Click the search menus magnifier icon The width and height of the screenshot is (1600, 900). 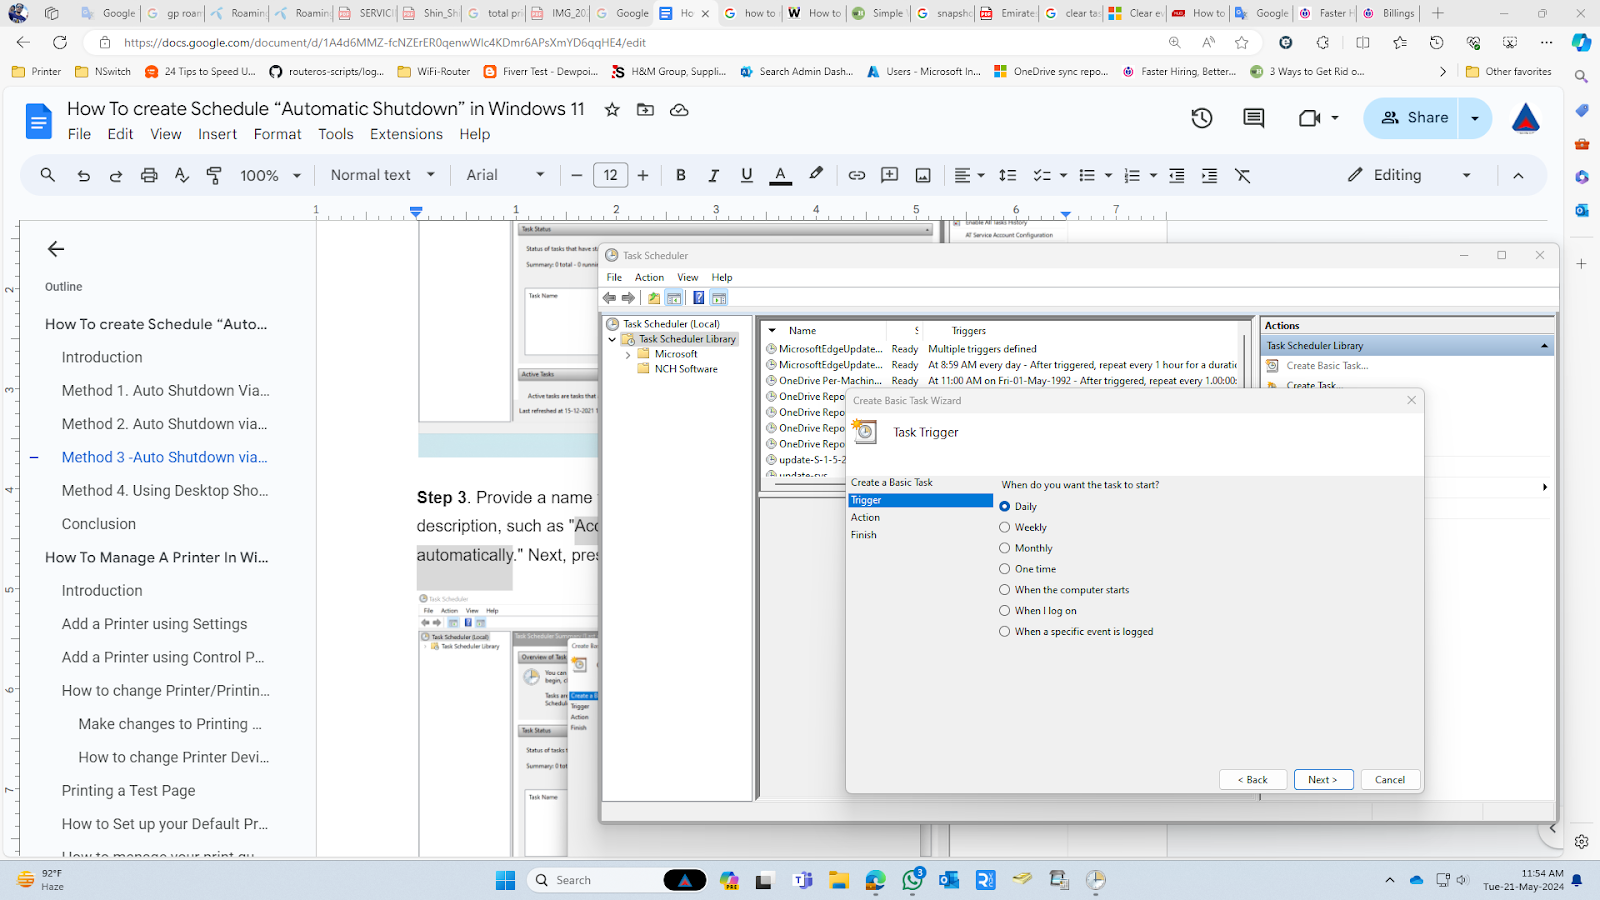(x=47, y=175)
